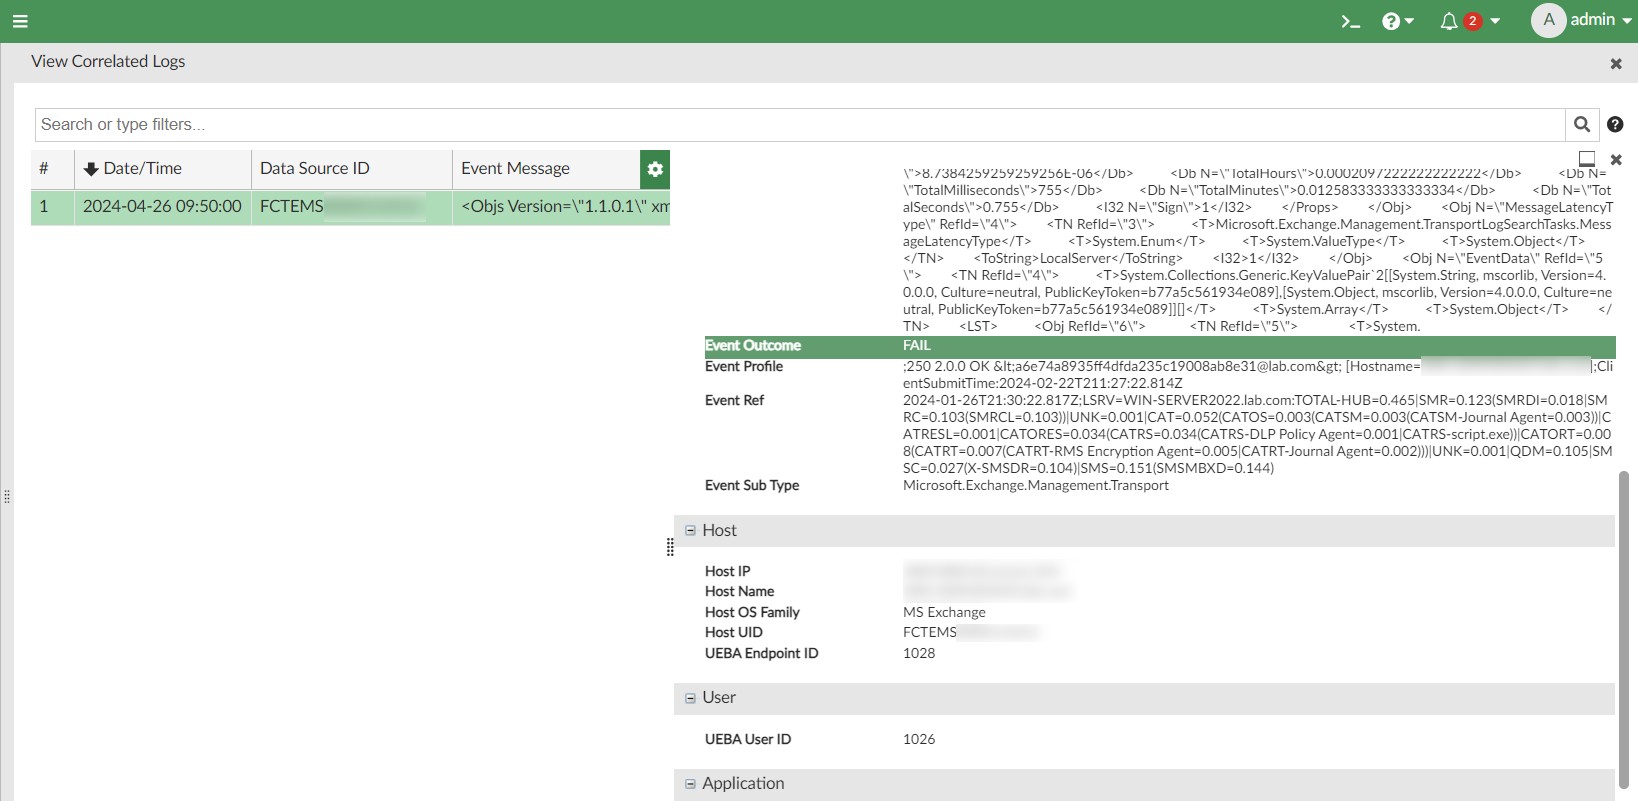Open the help menu in top bar
This screenshot has height=801, width=1638.
(x=1397, y=21)
